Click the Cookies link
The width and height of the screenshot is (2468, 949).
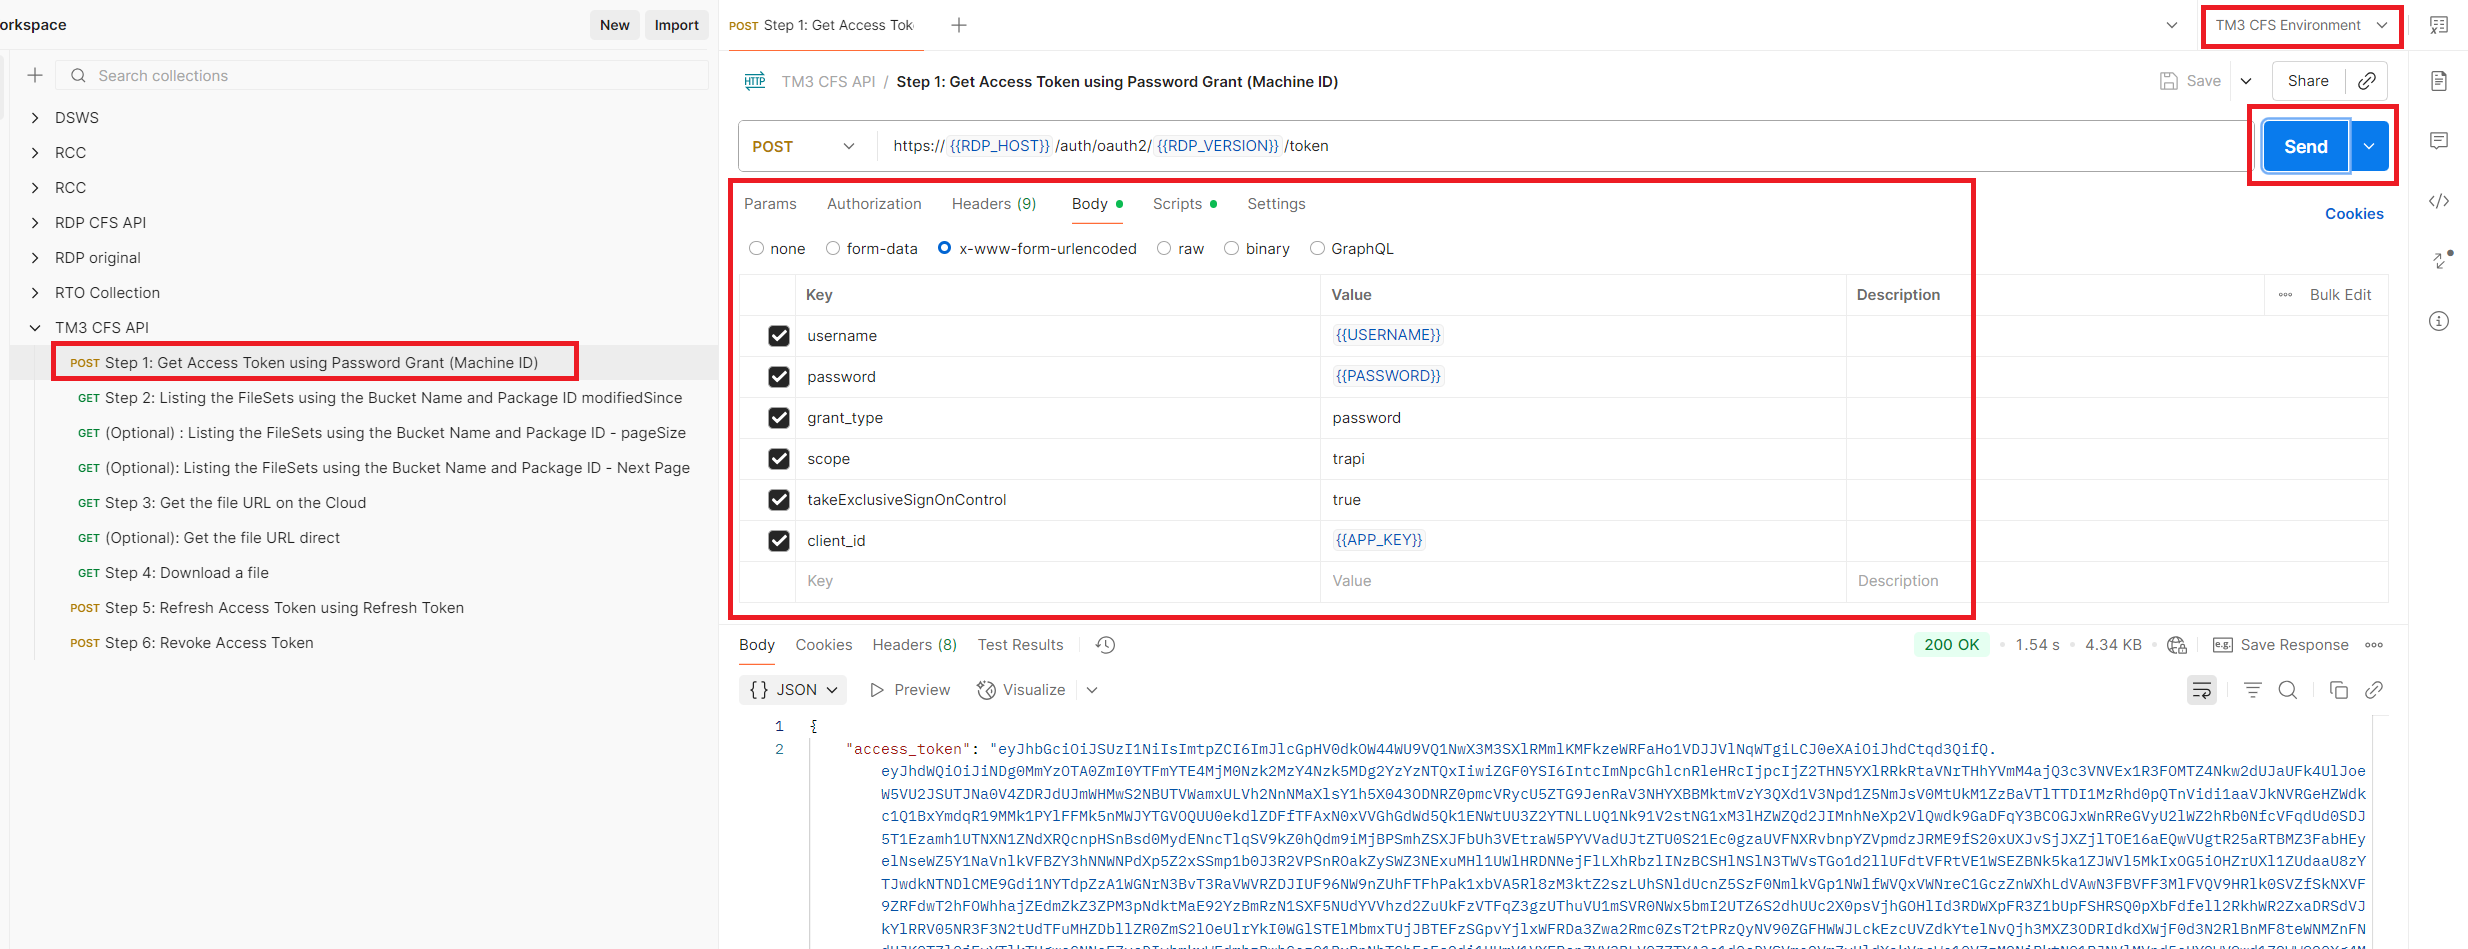(x=2354, y=214)
